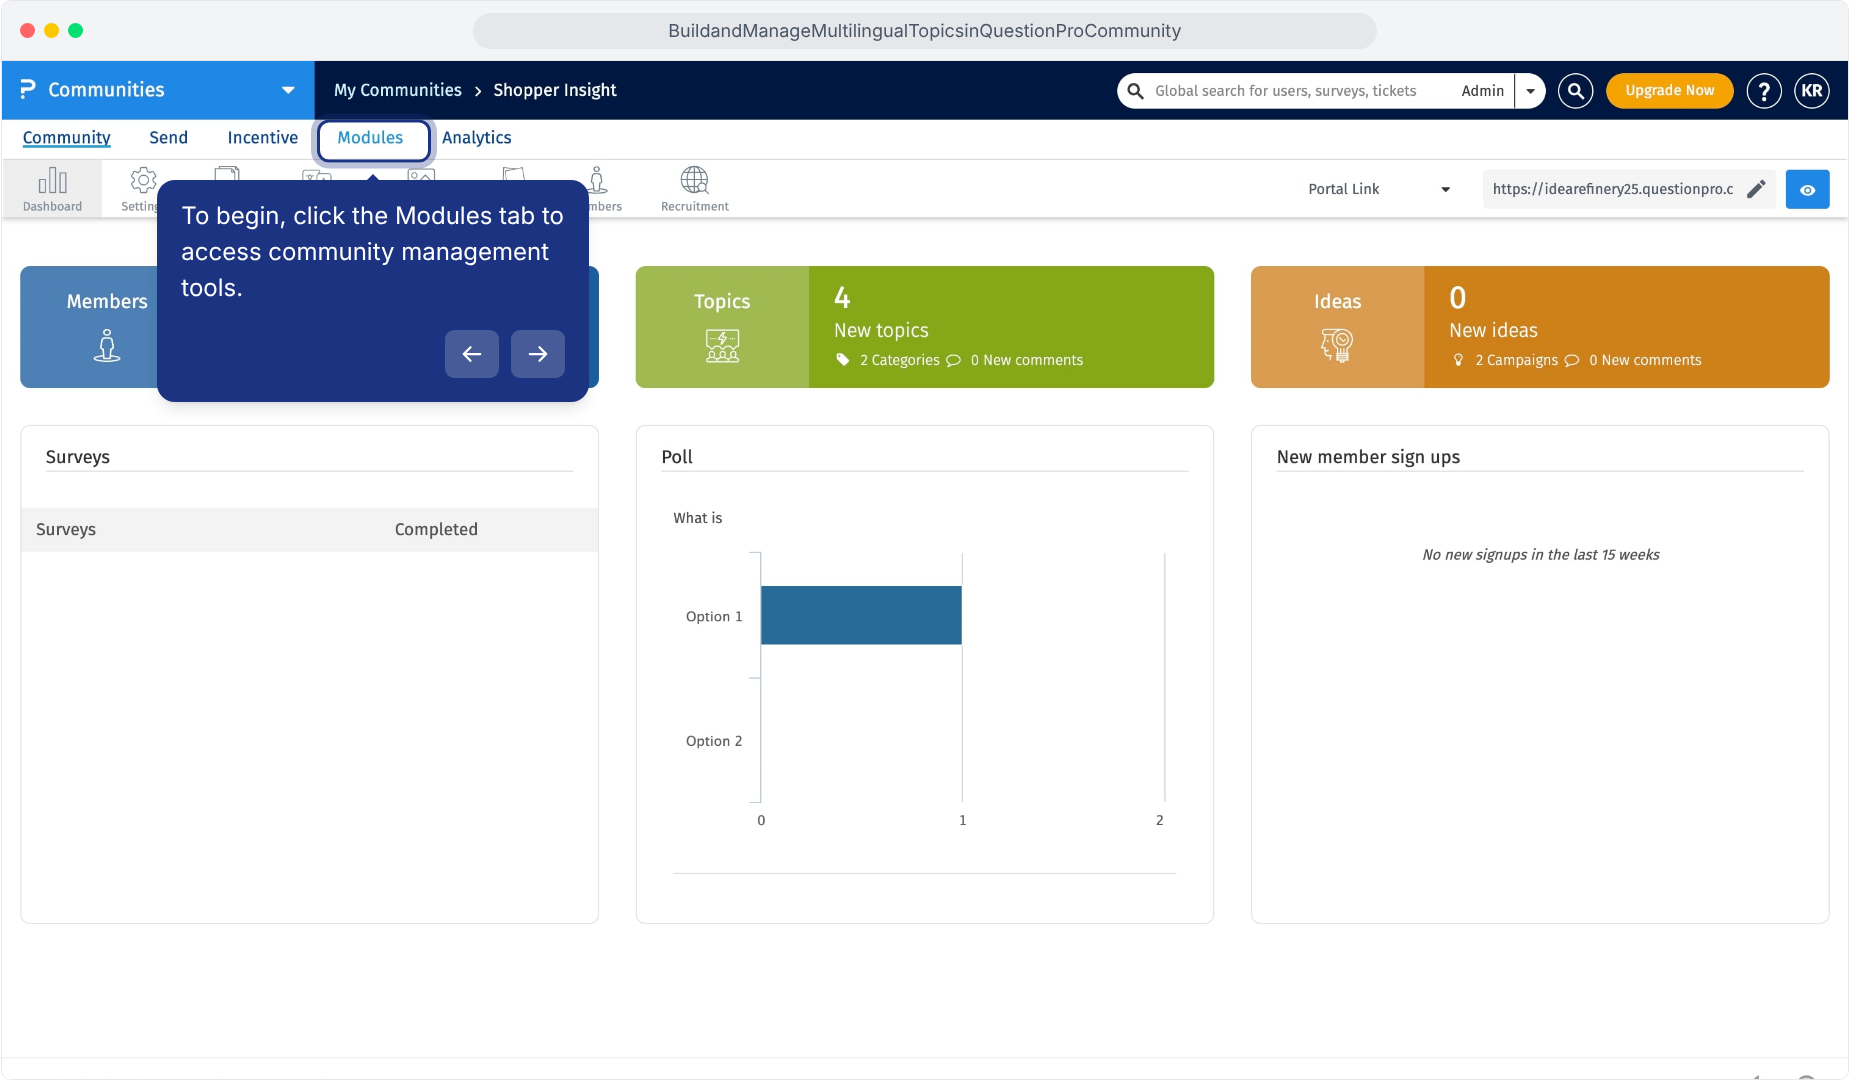This screenshot has height=1080, width=1850.
Task: Preview portal with blue eye button
Action: [x=1807, y=189]
